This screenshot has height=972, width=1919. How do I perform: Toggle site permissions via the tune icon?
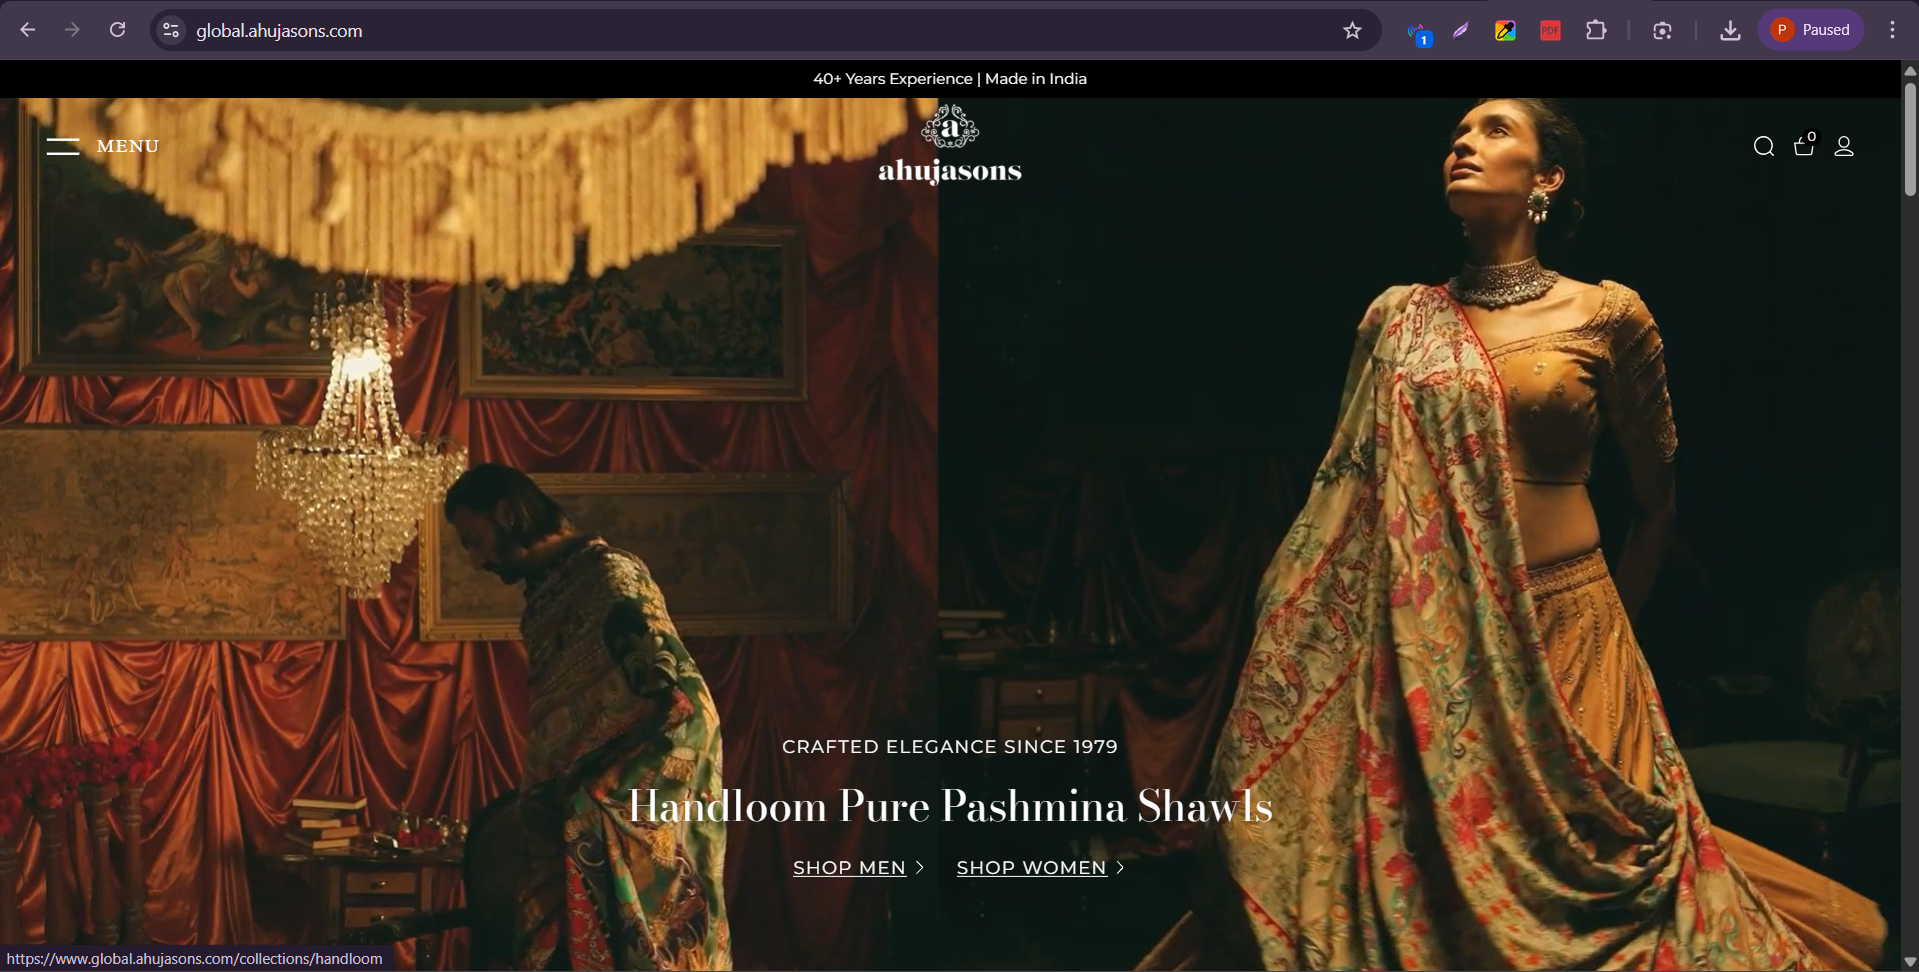pos(170,30)
